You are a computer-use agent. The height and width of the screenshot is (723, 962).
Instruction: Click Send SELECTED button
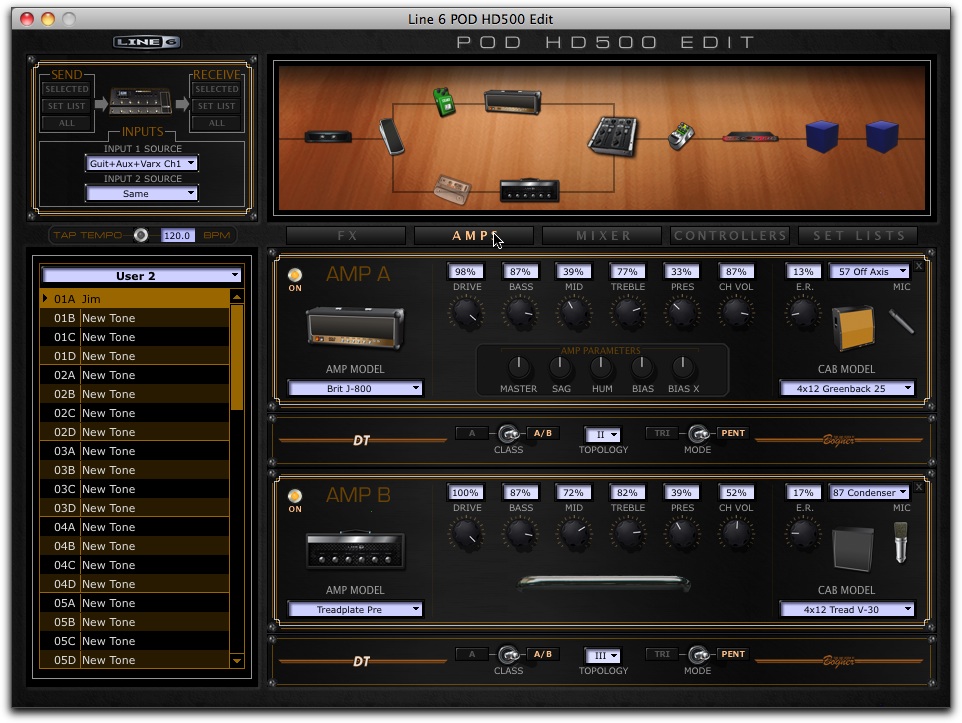[x=66, y=89]
